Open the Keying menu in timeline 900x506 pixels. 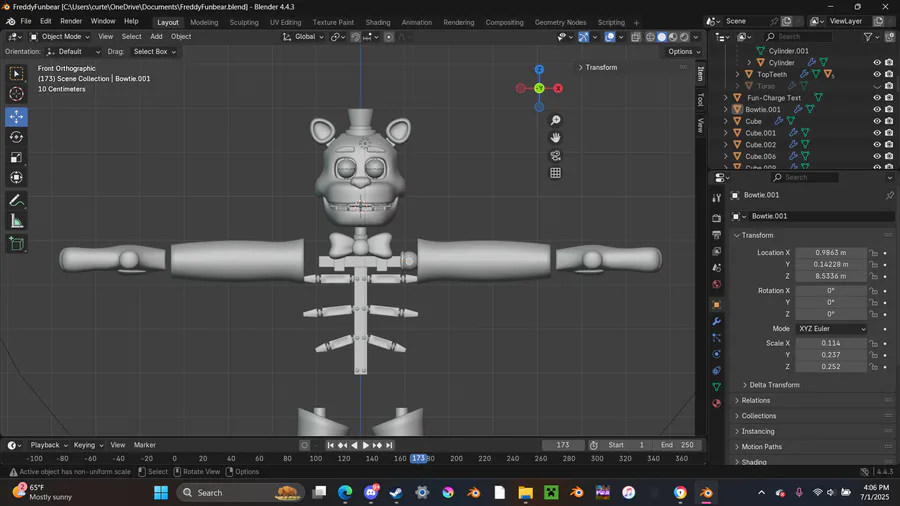pyautogui.click(x=88, y=445)
